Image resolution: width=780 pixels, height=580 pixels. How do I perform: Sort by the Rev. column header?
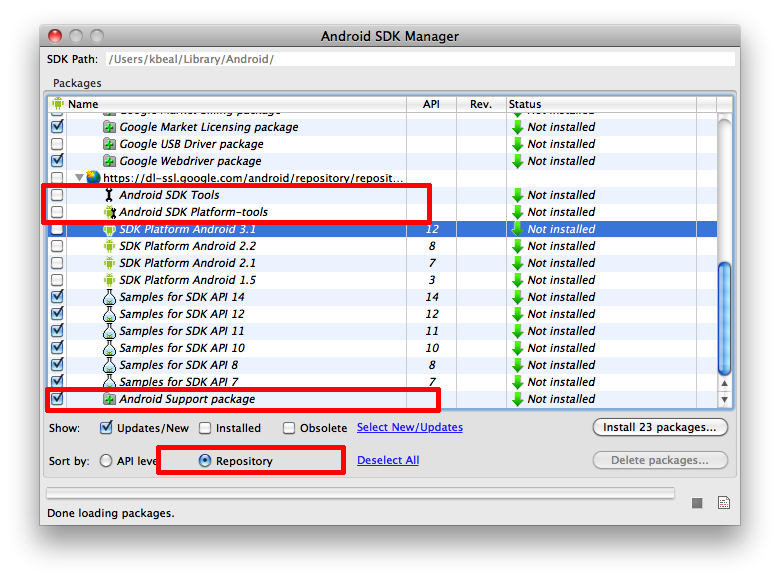point(481,104)
